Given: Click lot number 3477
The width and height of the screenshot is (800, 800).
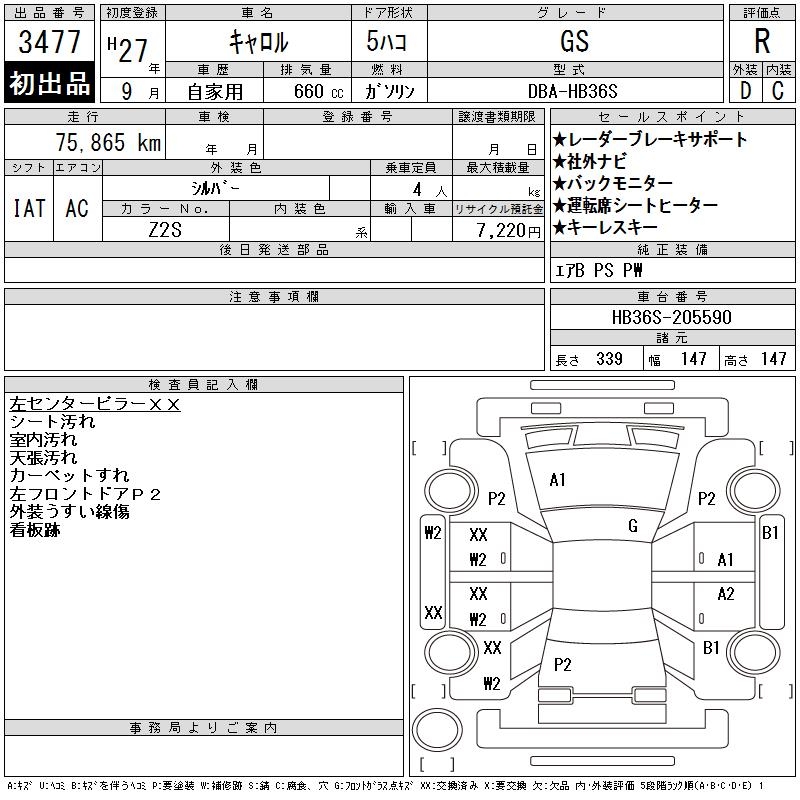Looking at the screenshot, I should click(49, 41).
